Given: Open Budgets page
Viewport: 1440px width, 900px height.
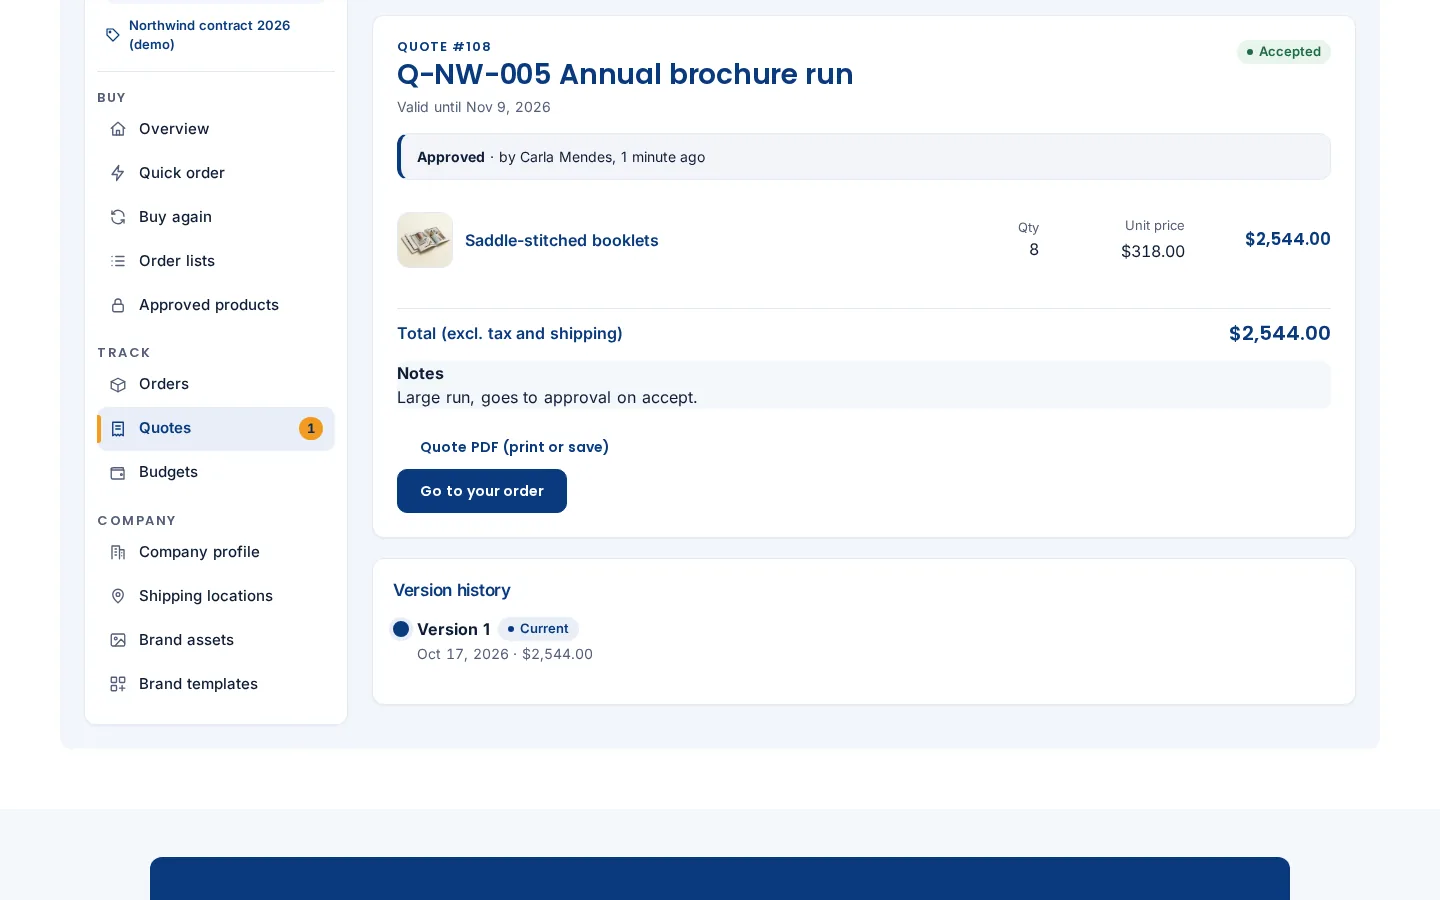Looking at the screenshot, I should (x=216, y=472).
